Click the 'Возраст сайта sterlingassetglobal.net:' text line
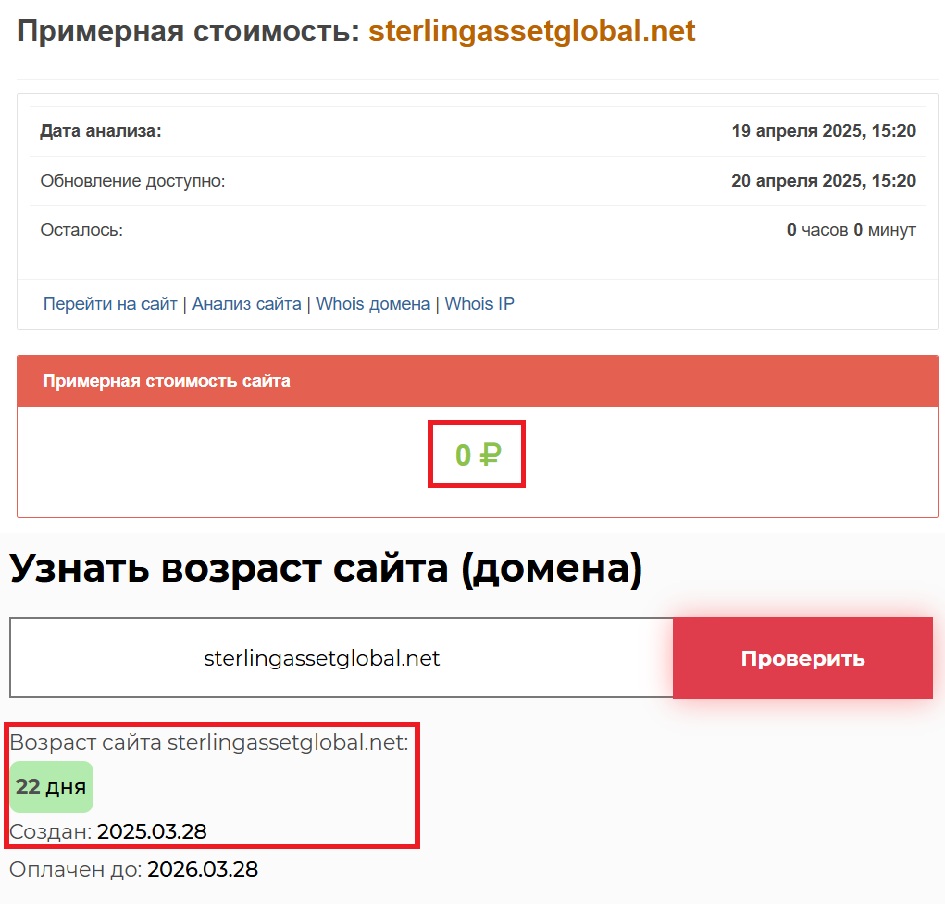This screenshot has width=945, height=904. (x=208, y=743)
